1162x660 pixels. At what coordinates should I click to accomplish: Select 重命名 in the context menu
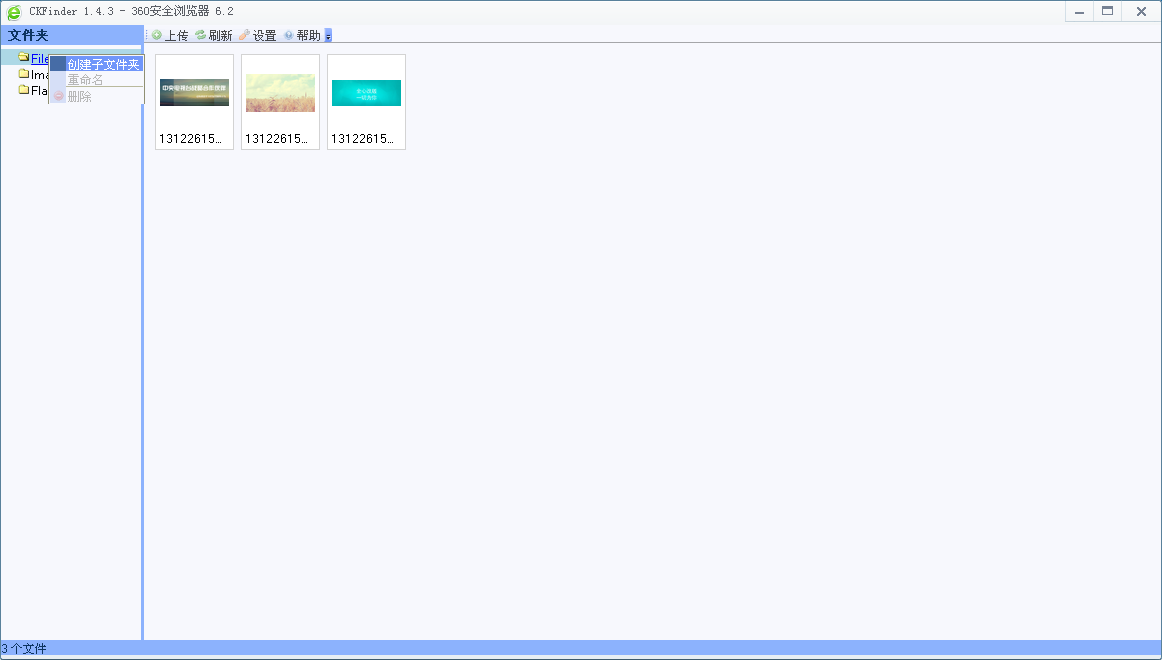[86, 80]
